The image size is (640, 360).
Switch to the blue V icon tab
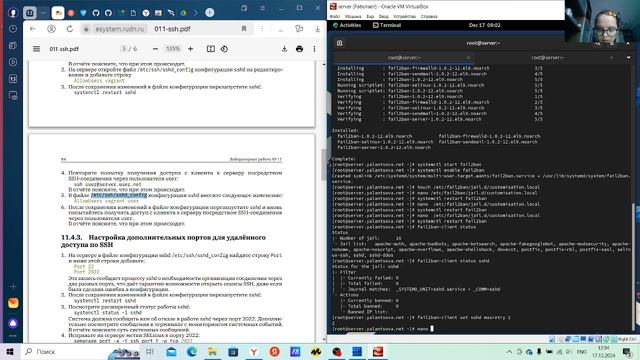click(x=83, y=13)
